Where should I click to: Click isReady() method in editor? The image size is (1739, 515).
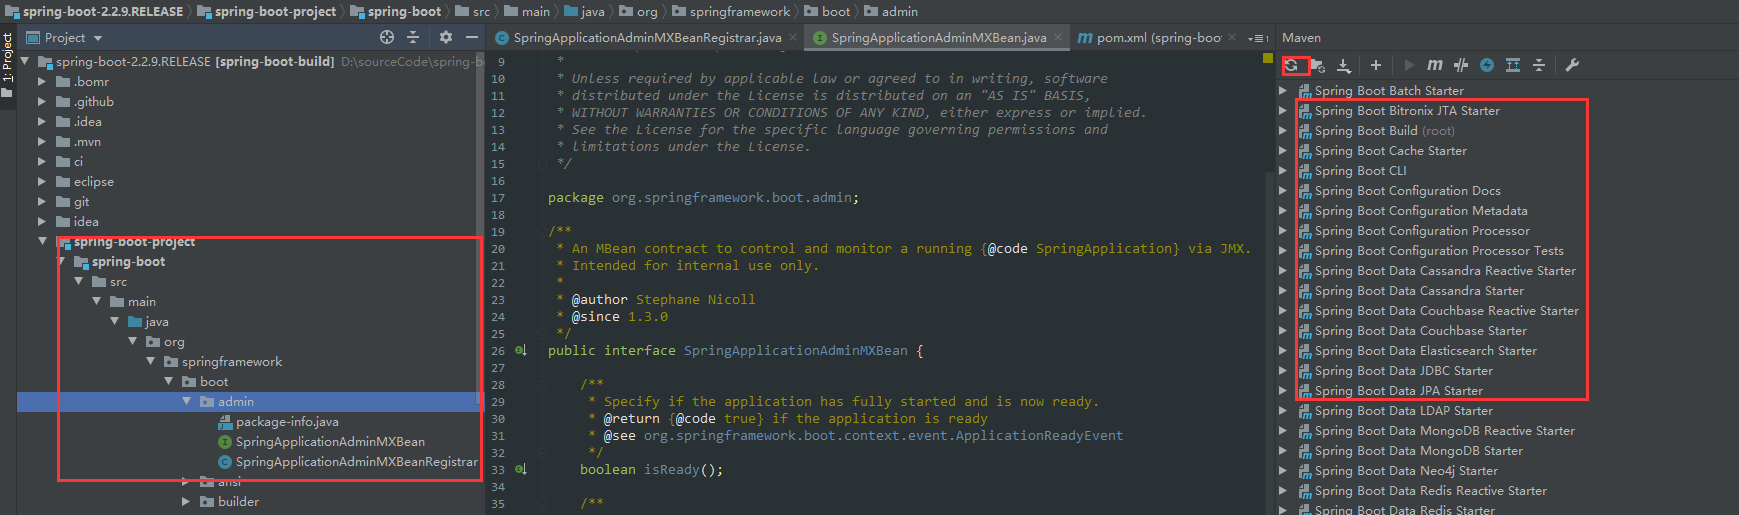tap(683, 469)
